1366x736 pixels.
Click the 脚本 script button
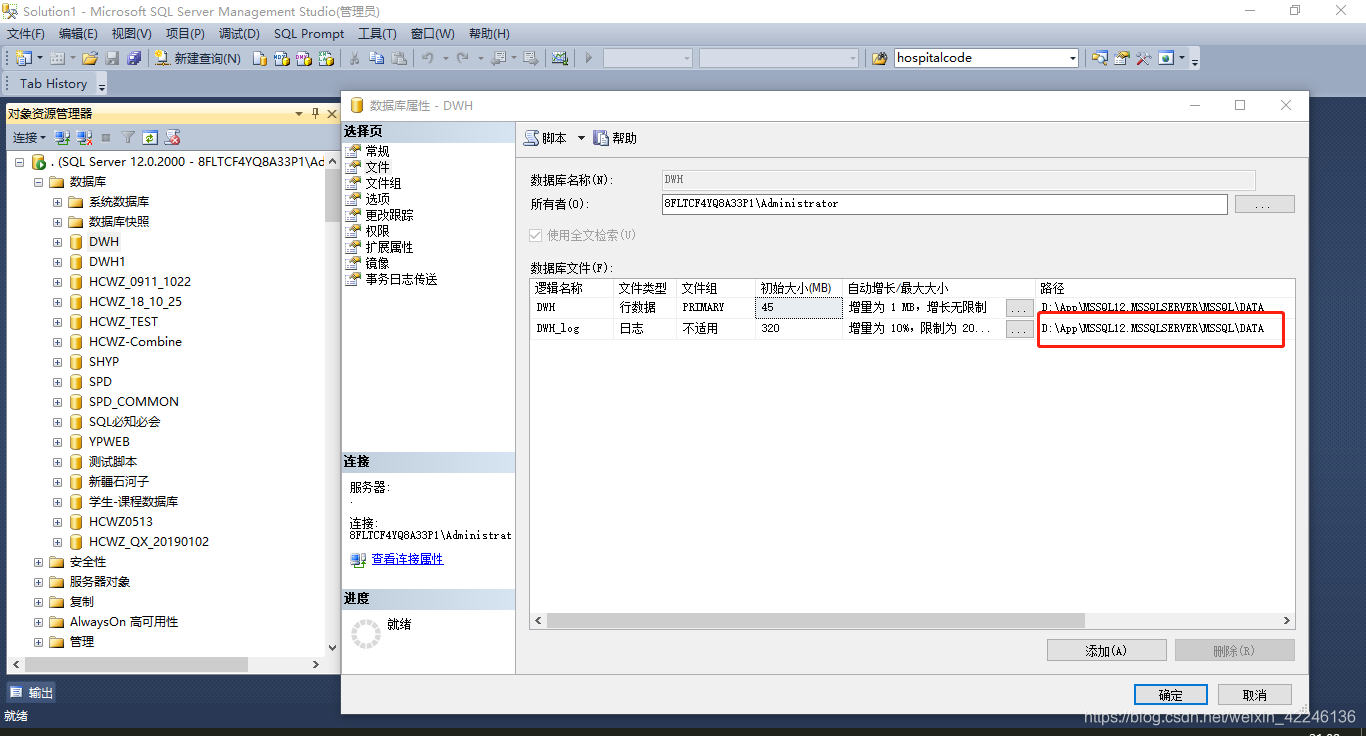[x=544, y=138]
